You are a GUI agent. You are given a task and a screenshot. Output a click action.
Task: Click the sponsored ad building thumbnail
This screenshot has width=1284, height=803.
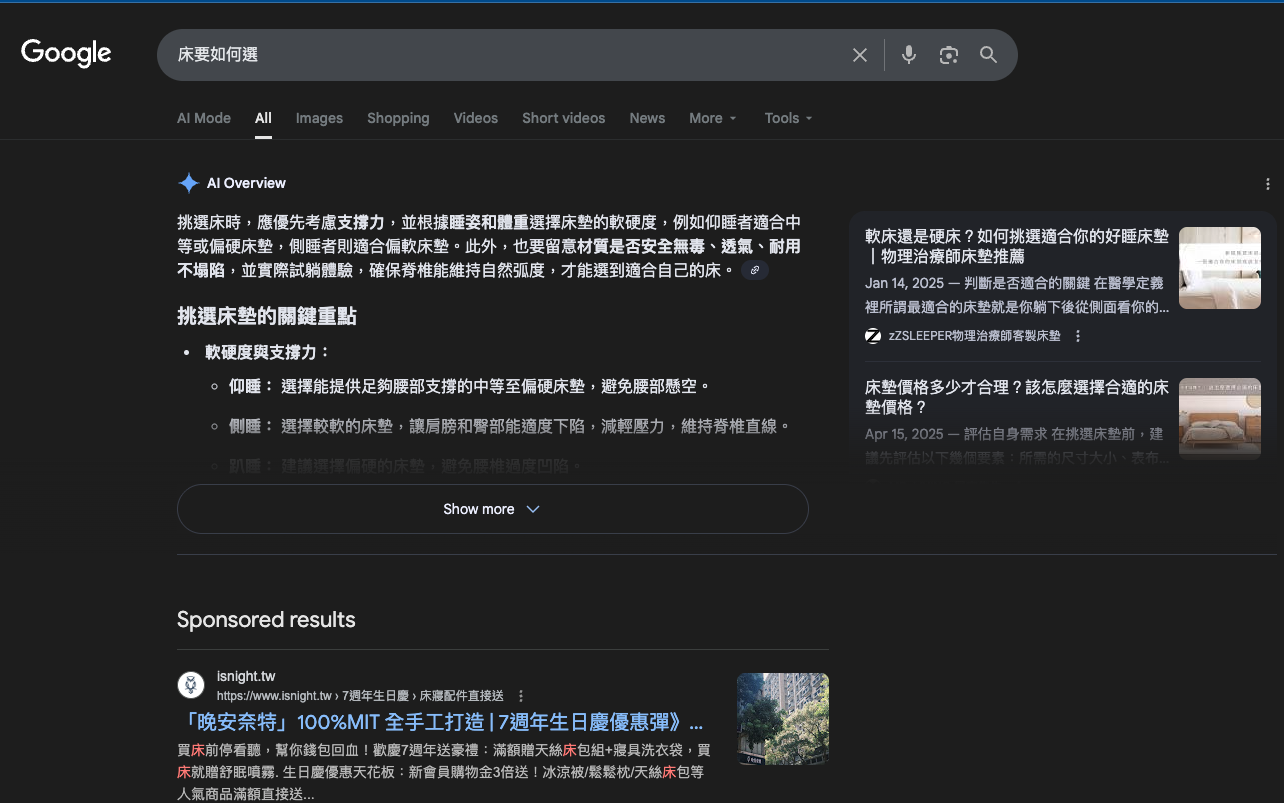coord(782,719)
